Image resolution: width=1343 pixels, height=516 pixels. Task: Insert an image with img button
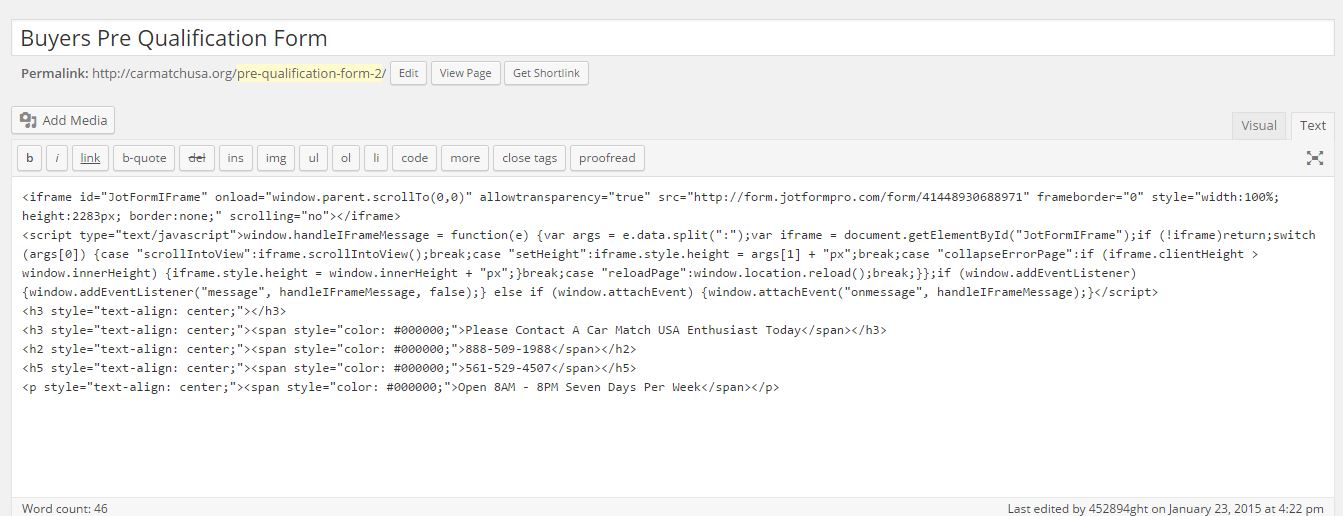coord(276,158)
